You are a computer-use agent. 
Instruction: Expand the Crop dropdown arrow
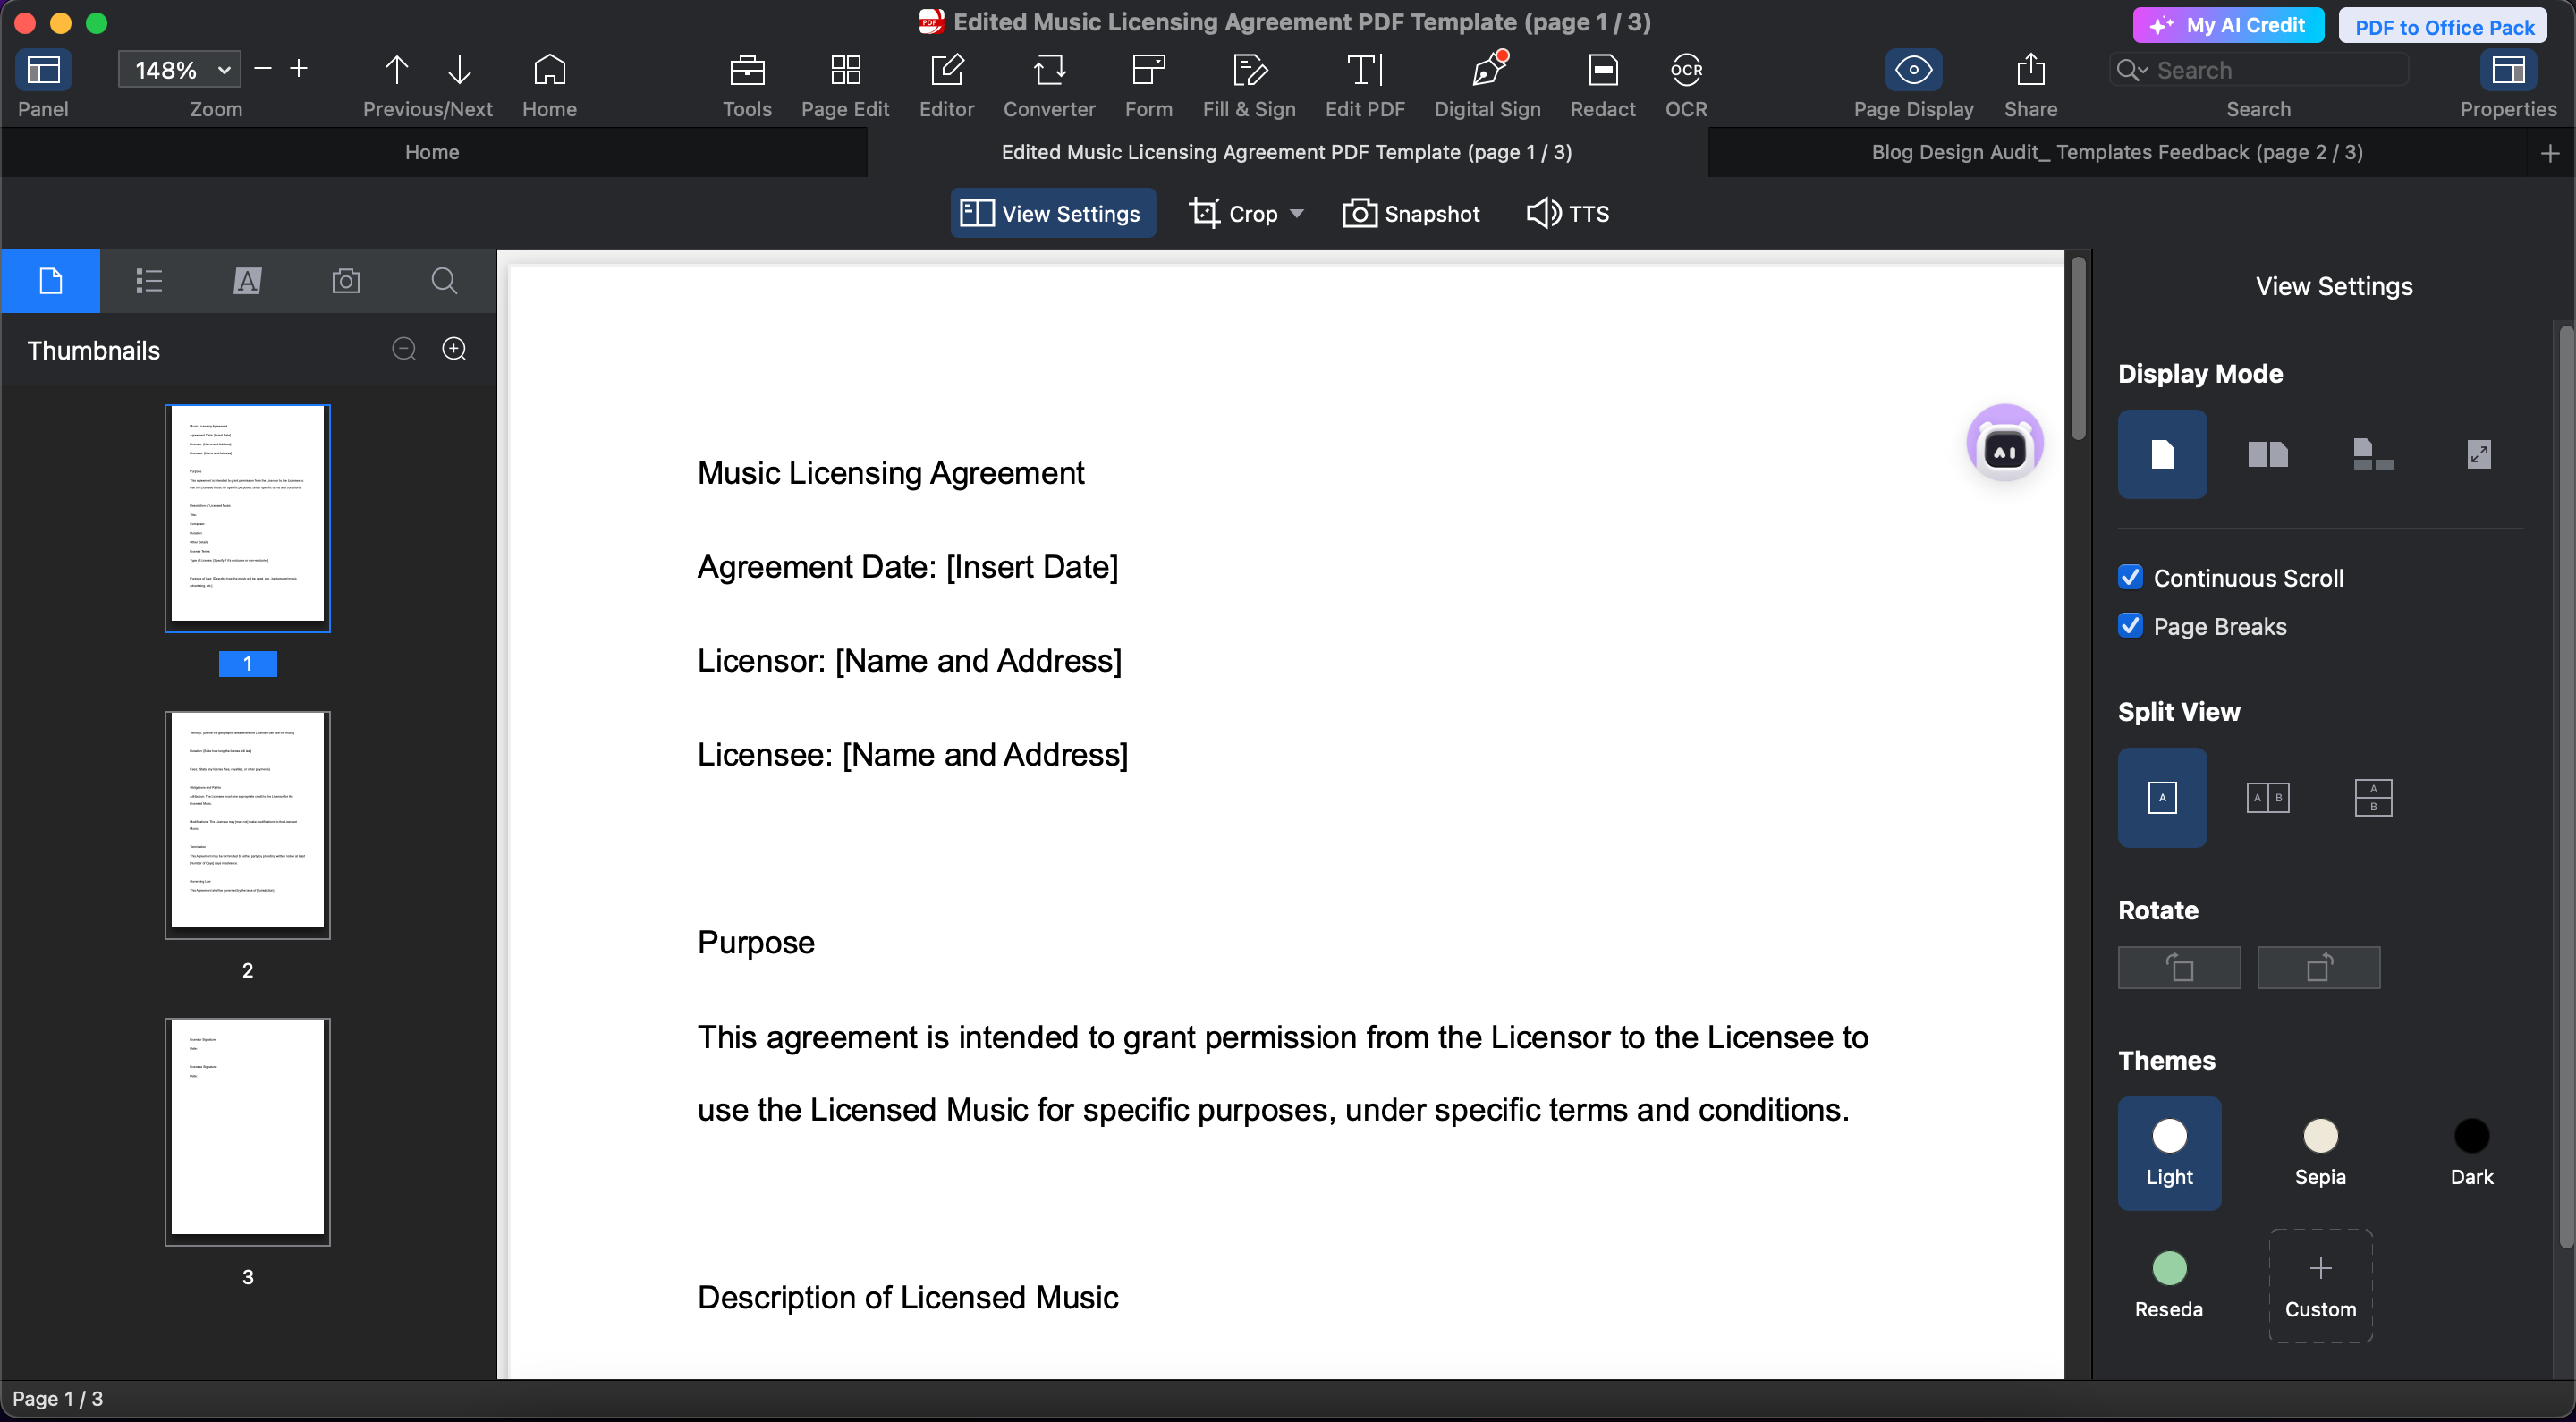(x=1297, y=213)
